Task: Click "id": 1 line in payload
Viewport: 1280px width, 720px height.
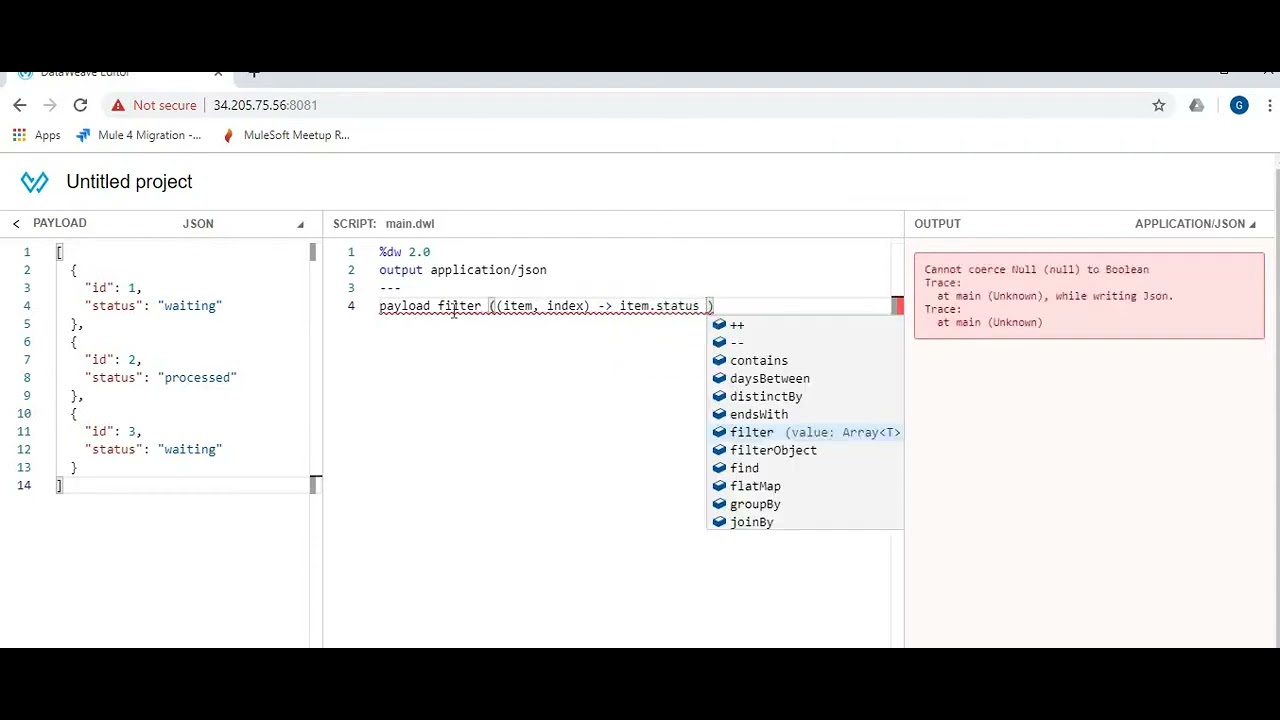Action: click(113, 288)
